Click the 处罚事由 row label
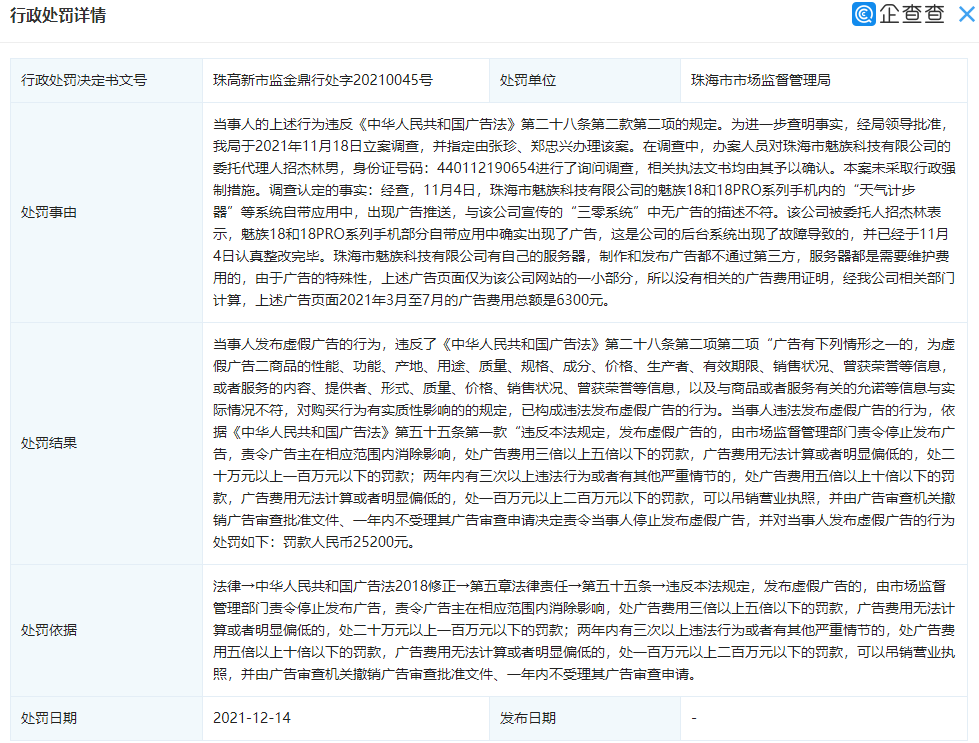The image size is (979, 743). click(x=49, y=212)
